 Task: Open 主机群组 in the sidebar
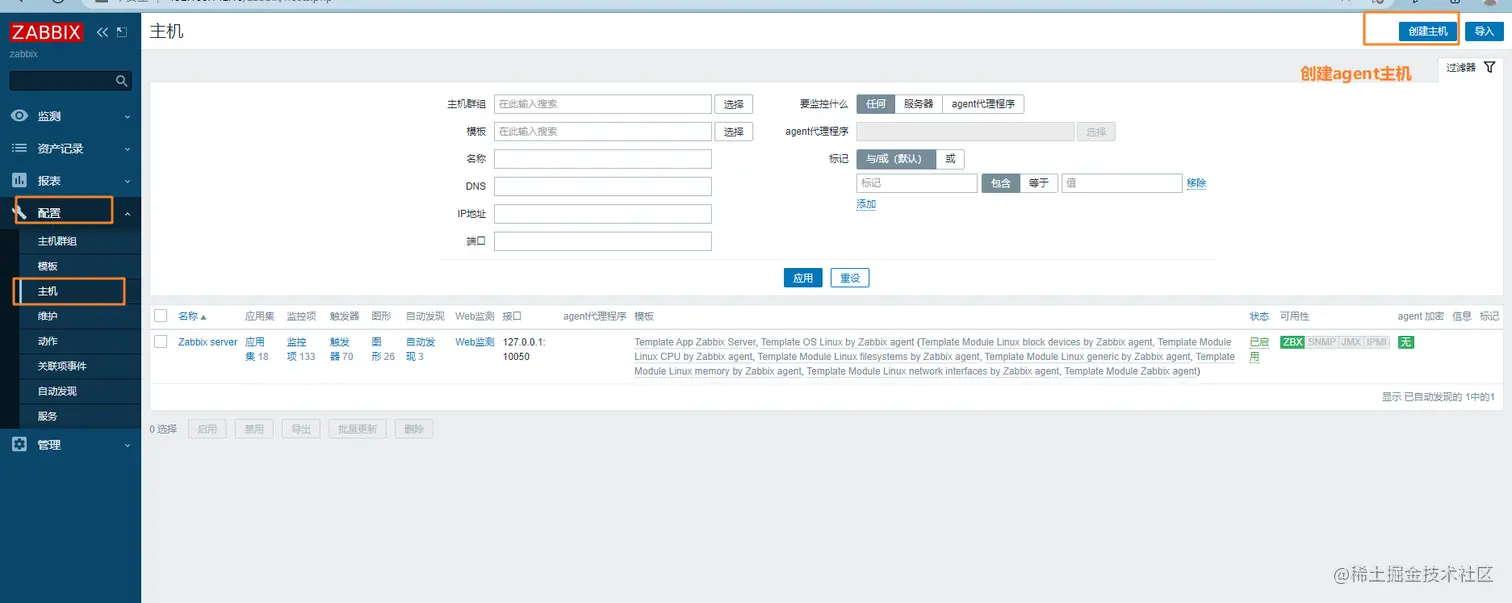(57, 241)
